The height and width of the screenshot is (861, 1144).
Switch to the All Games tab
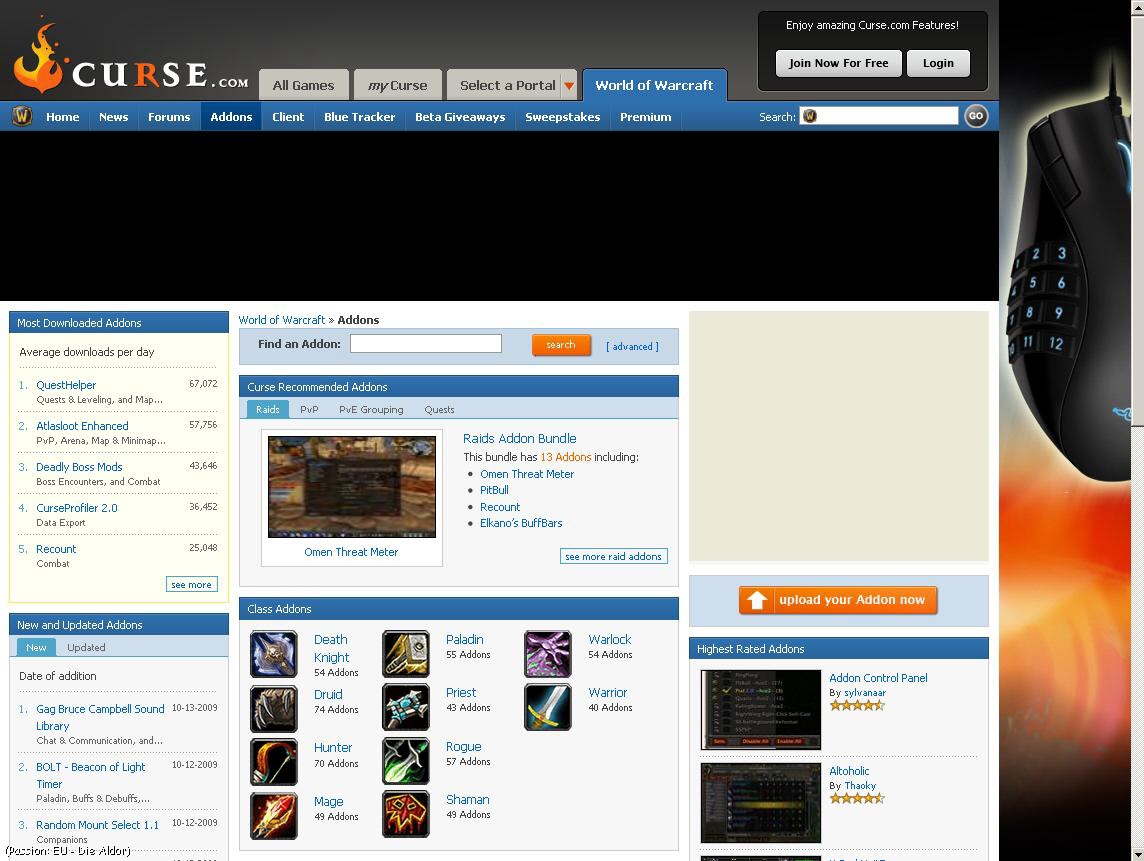tap(304, 85)
